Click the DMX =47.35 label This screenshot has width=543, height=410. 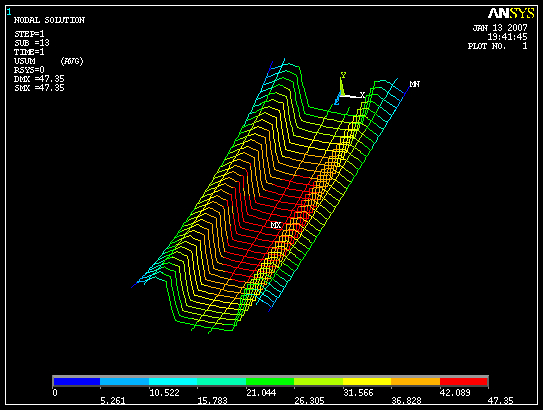click(39, 79)
